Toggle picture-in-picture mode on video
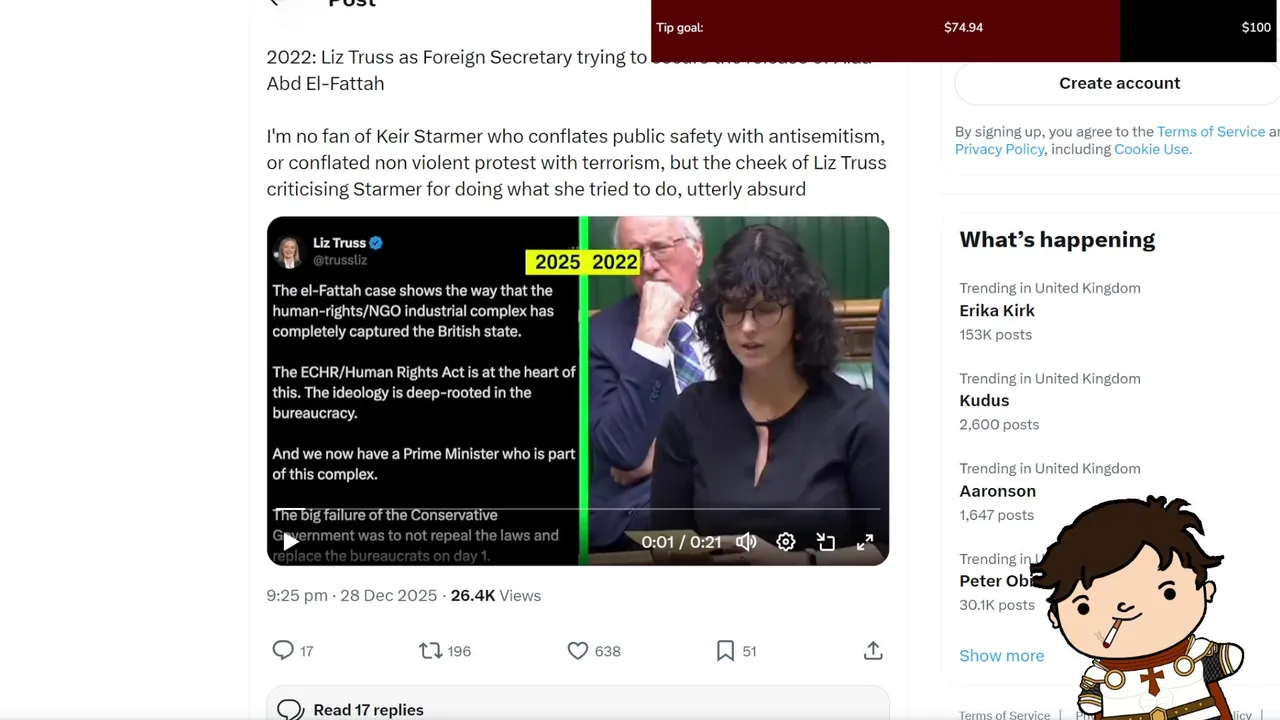This screenshot has height=720, width=1280. [826, 542]
